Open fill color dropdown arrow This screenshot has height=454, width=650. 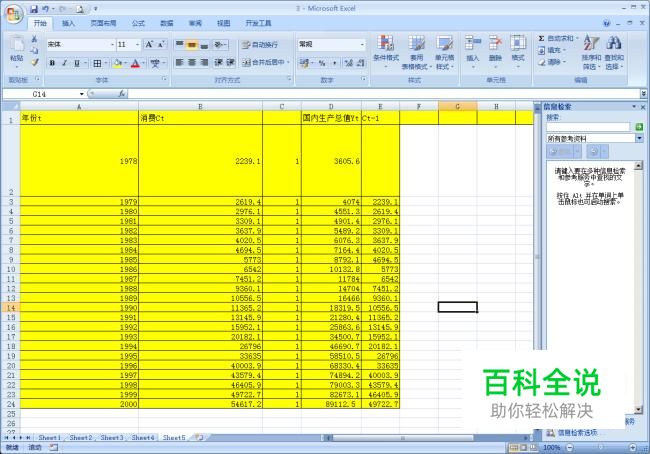coord(126,63)
